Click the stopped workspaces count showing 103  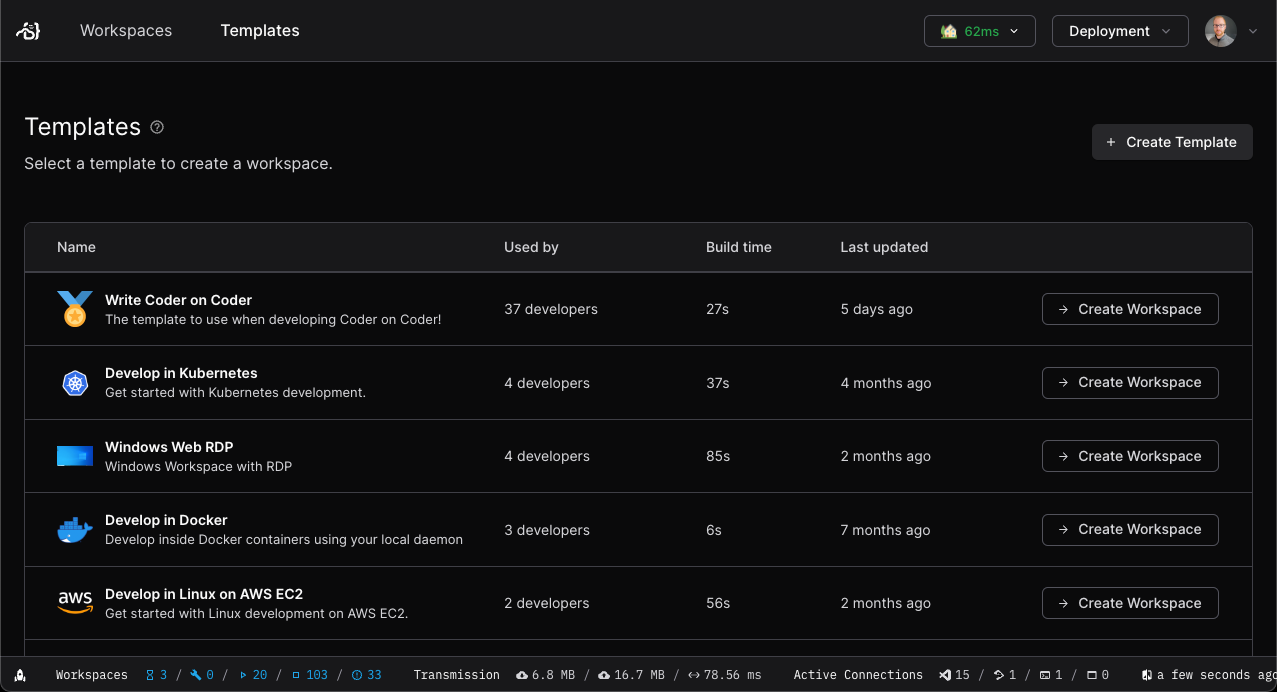(x=310, y=675)
